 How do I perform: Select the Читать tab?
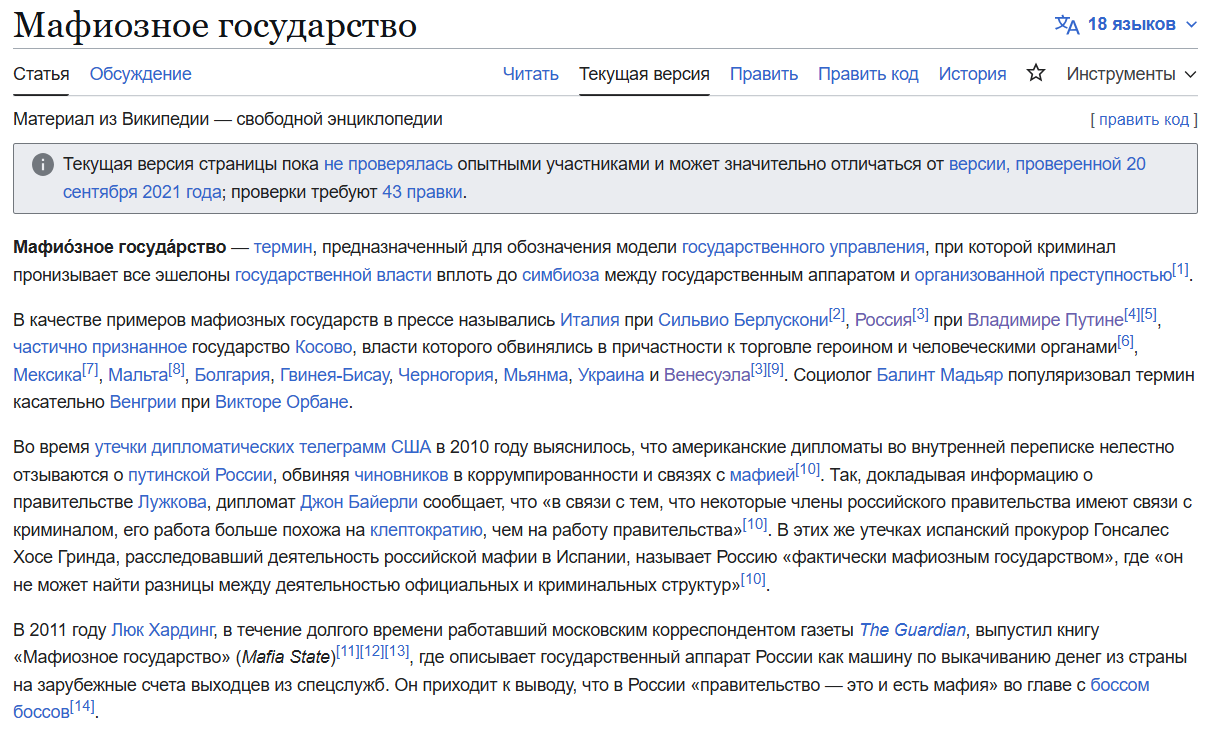(x=531, y=73)
